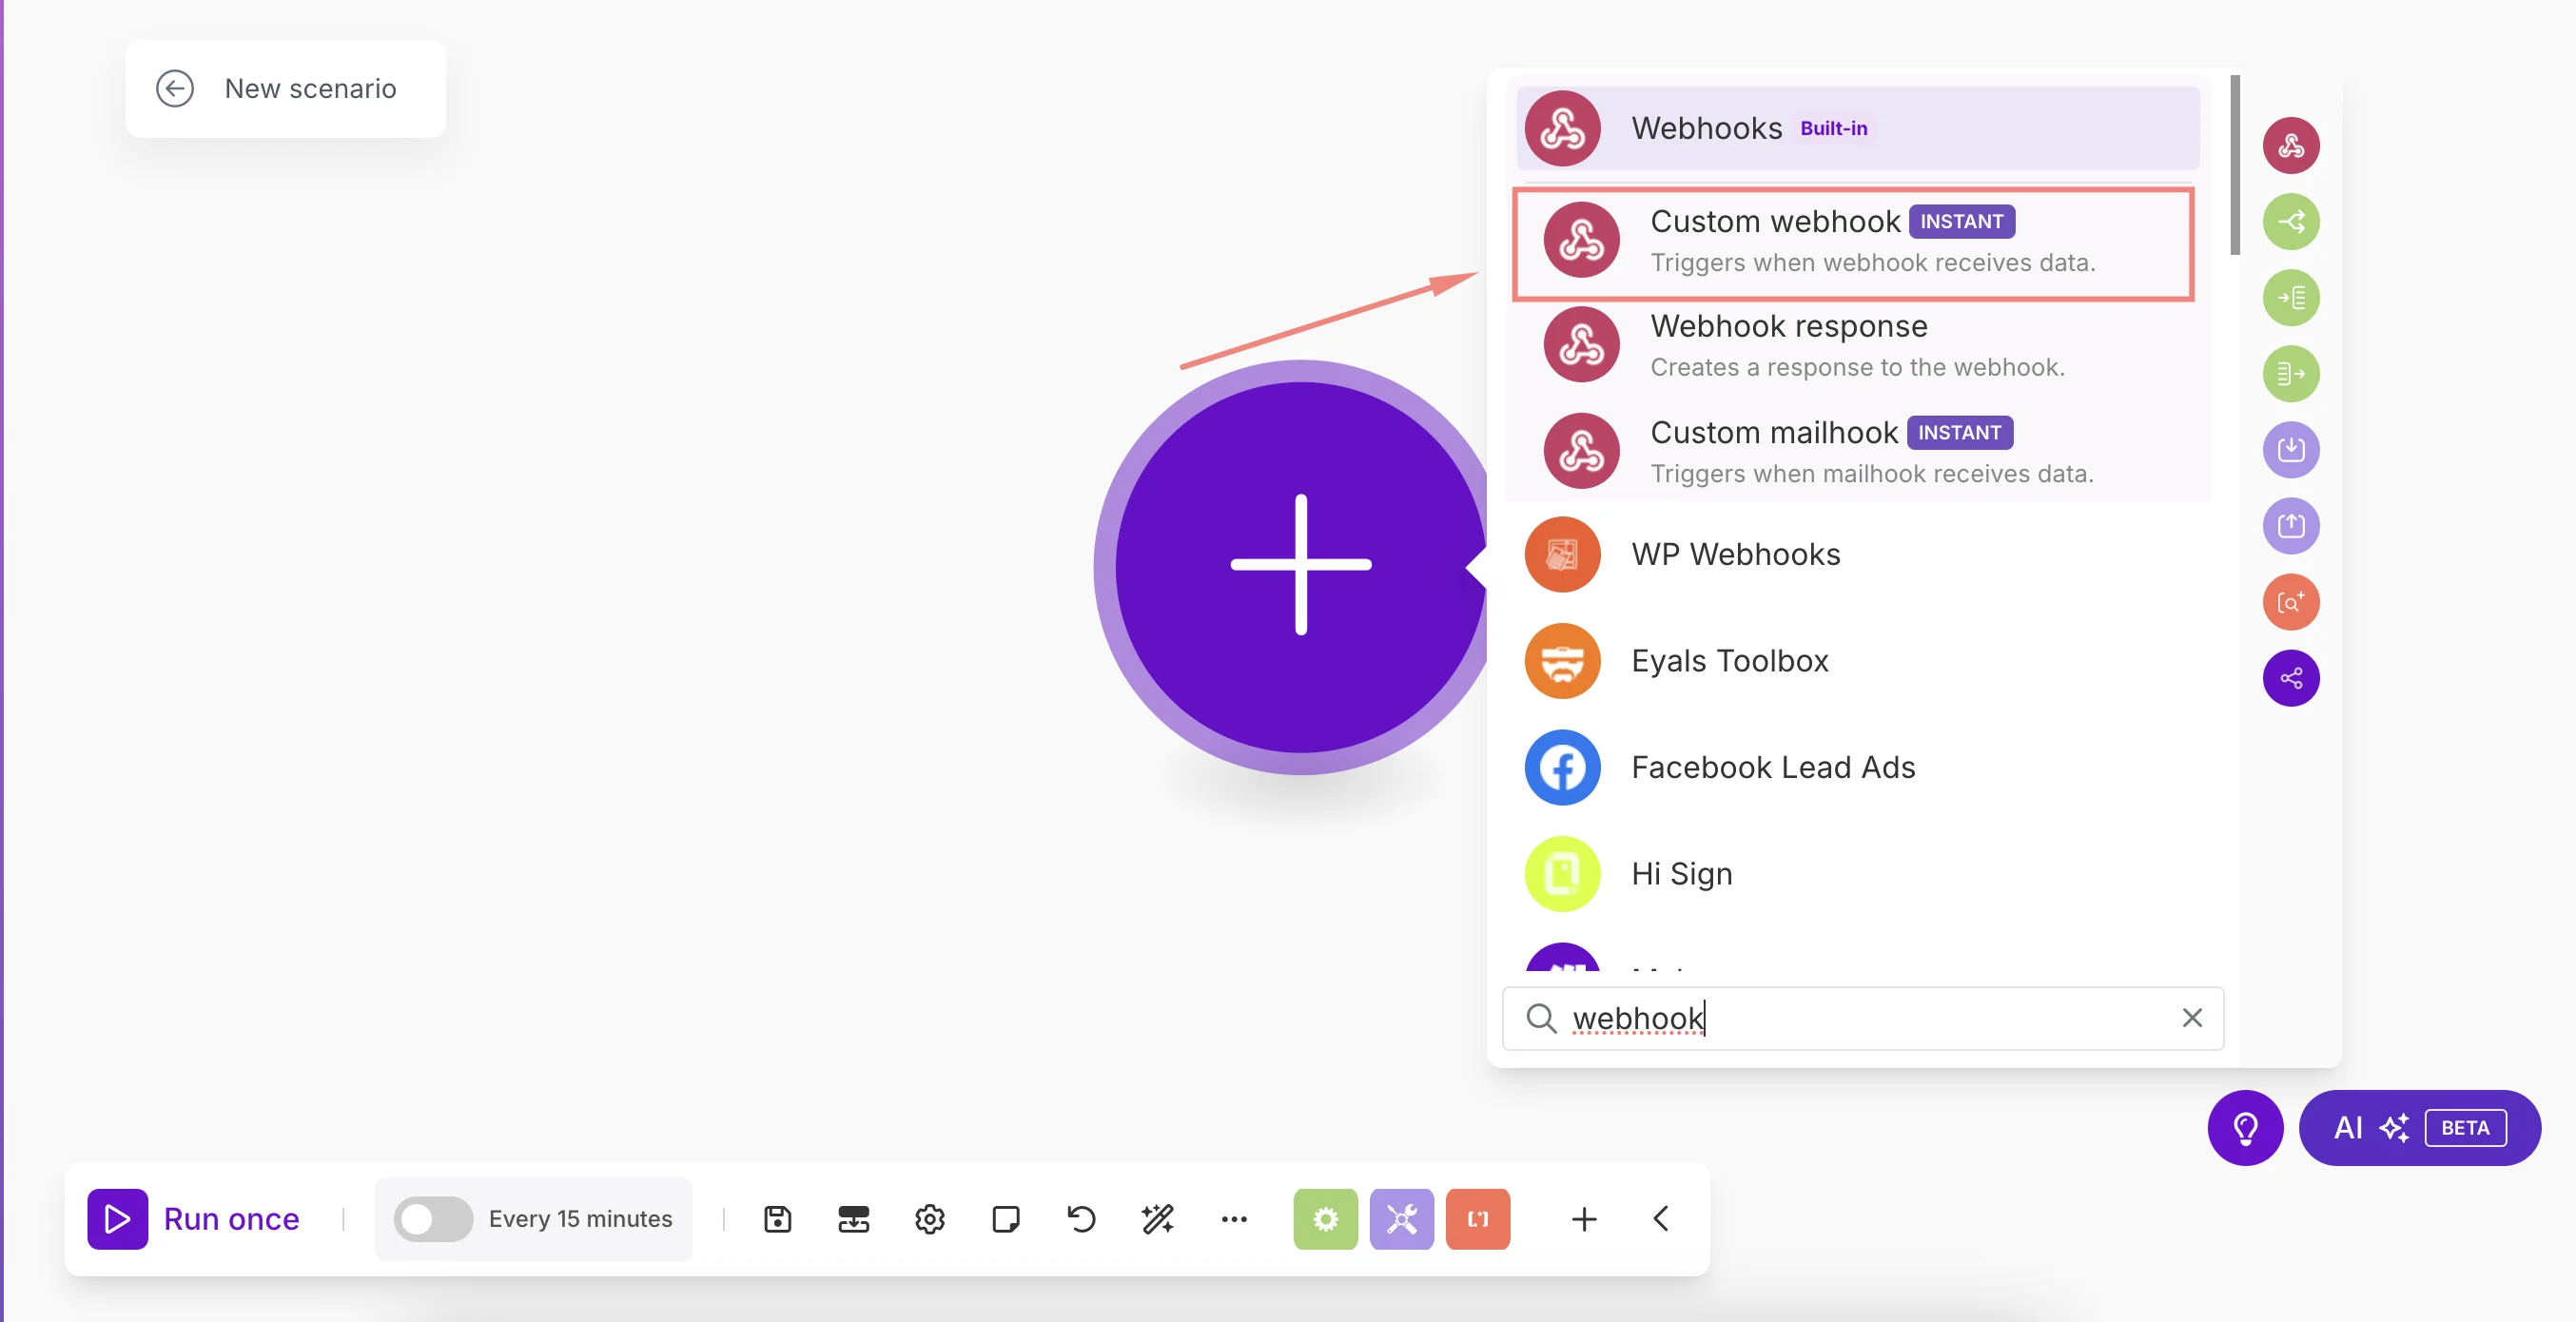Viewport: 2576px width, 1322px height.
Task: Click the Facebook logo icon
Action: [x=1562, y=767]
